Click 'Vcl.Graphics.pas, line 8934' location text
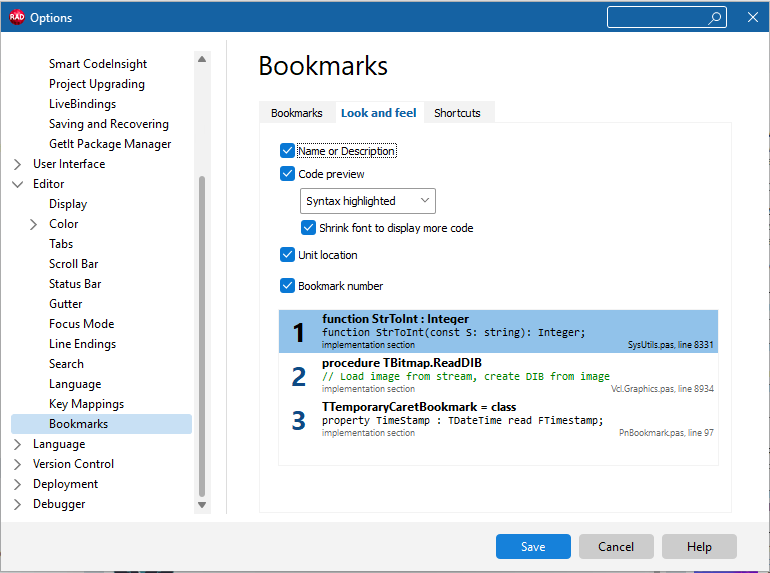This screenshot has width=770, height=573. click(662, 388)
